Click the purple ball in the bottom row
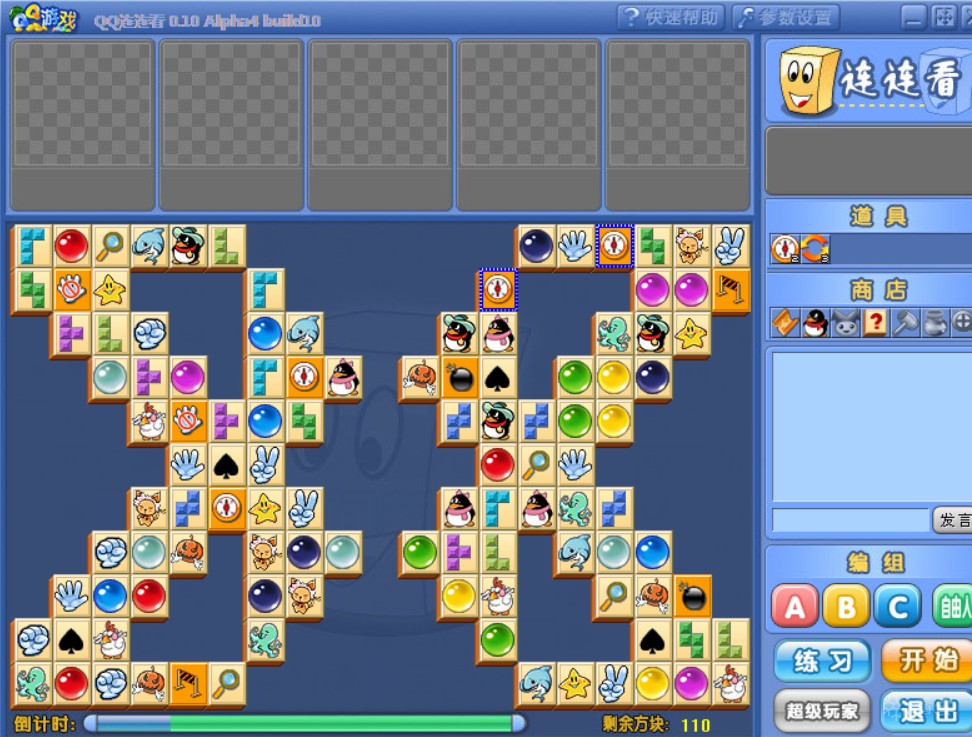Screen dimensions: 972x737 pyautogui.click(x=692, y=683)
